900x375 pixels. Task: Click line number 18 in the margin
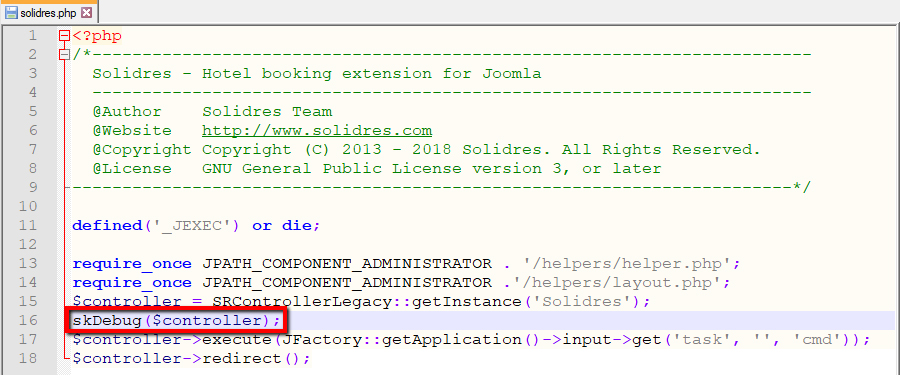(x=28, y=358)
